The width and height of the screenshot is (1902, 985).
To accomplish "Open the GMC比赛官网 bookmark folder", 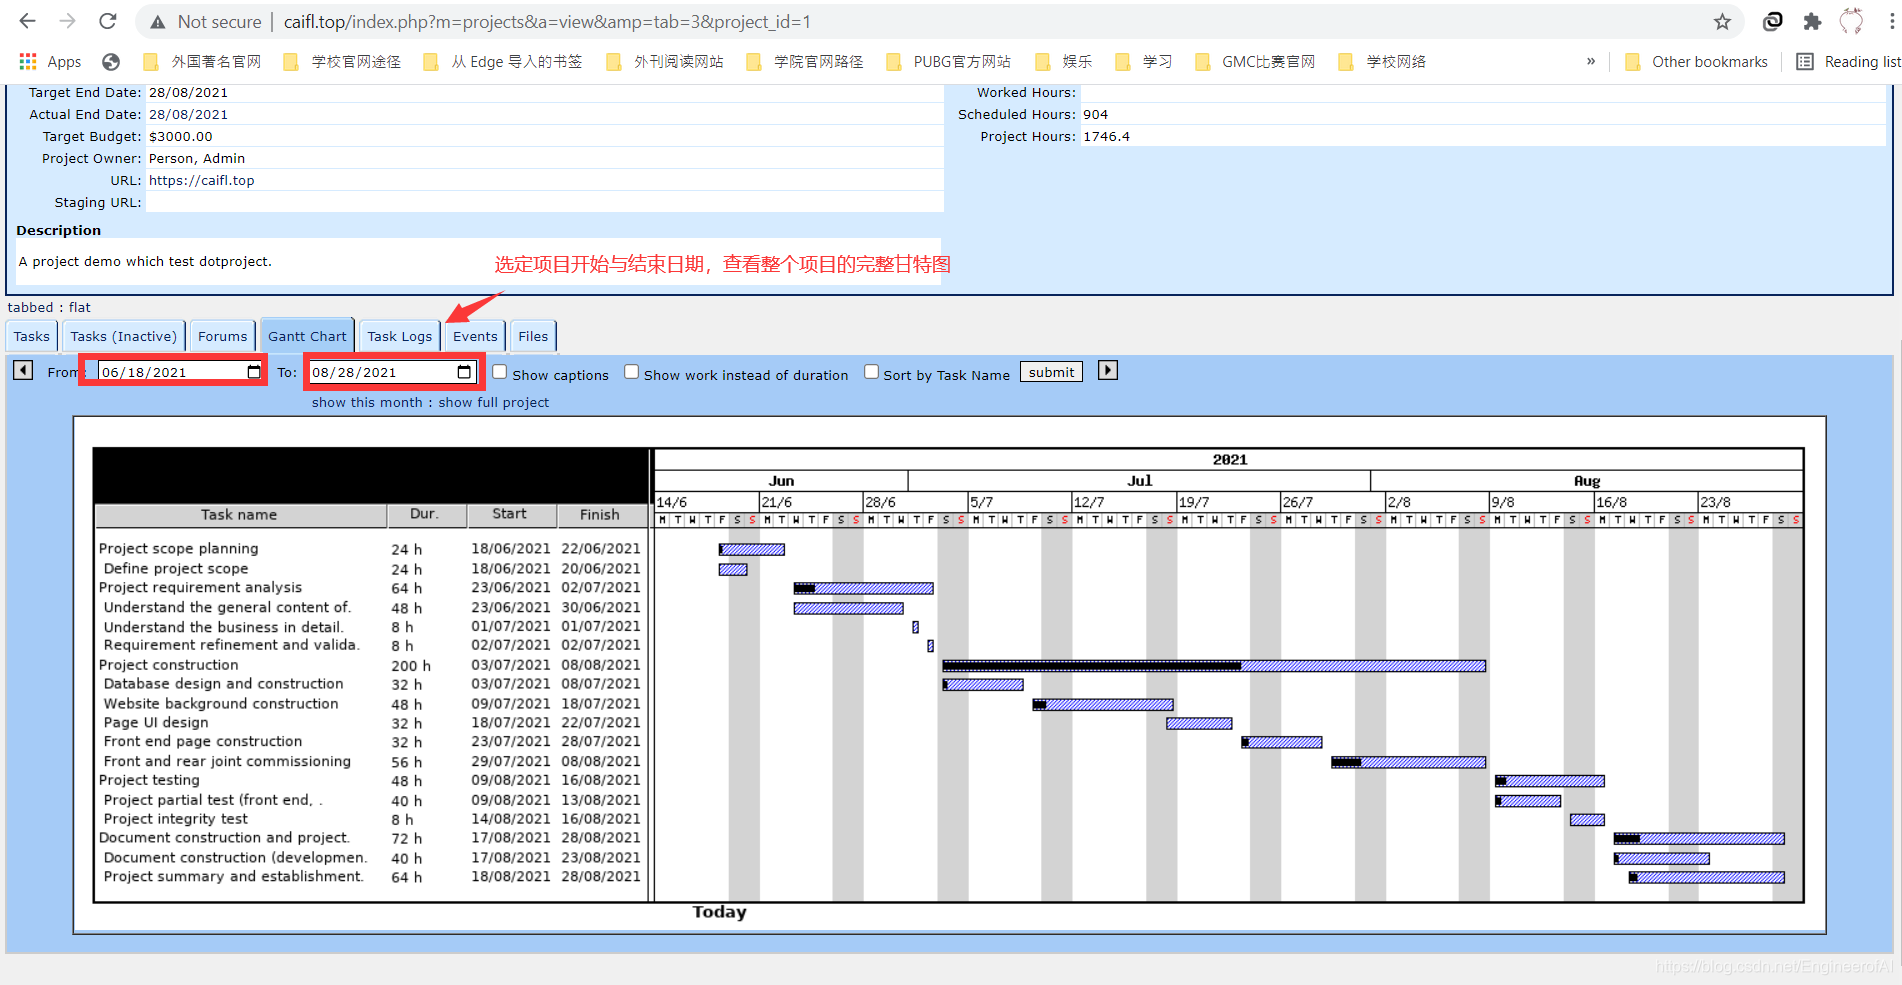I will click(1255, 62).
